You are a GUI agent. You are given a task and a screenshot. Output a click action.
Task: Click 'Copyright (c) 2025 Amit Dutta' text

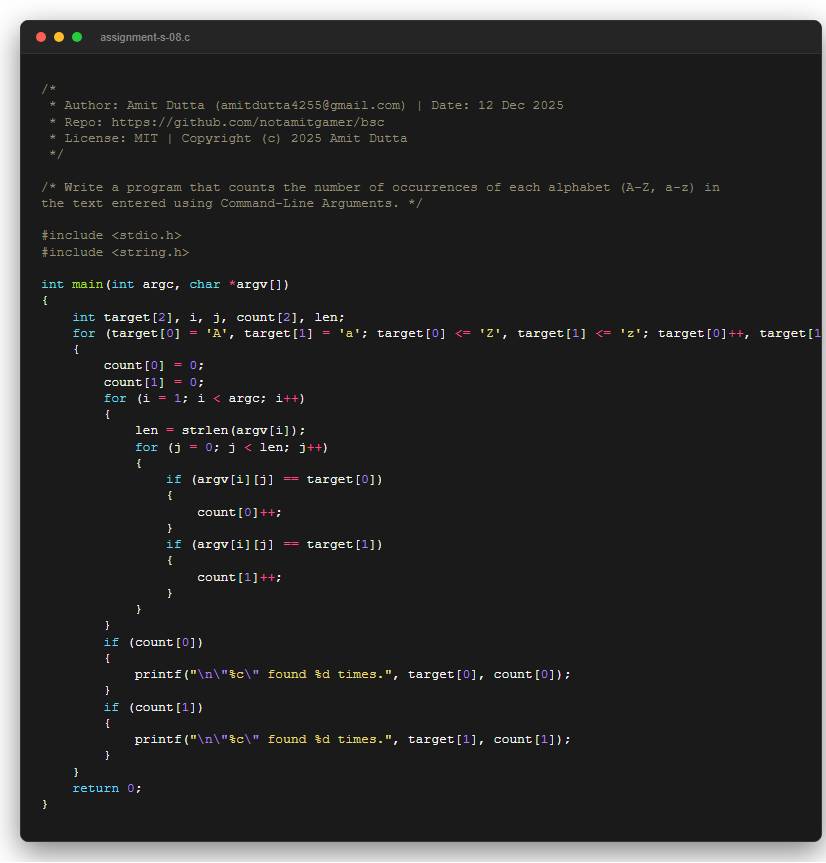click(294, 138)
